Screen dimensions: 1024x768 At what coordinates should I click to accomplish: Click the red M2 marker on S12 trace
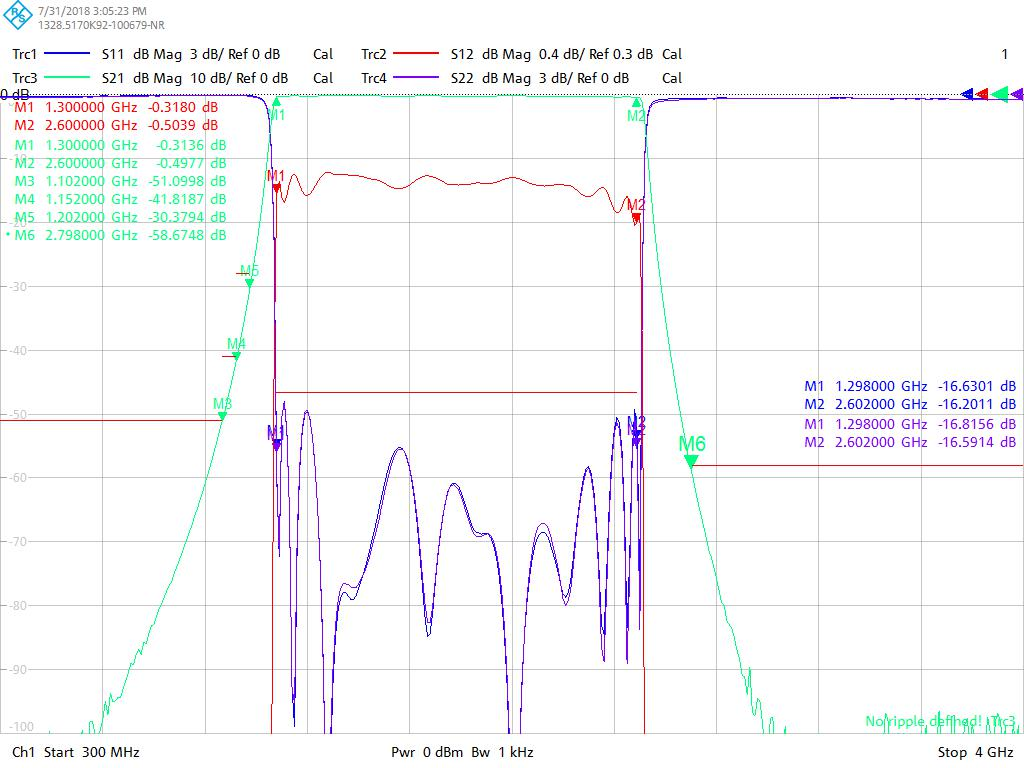pyautogui.click(x=636, y=216)
